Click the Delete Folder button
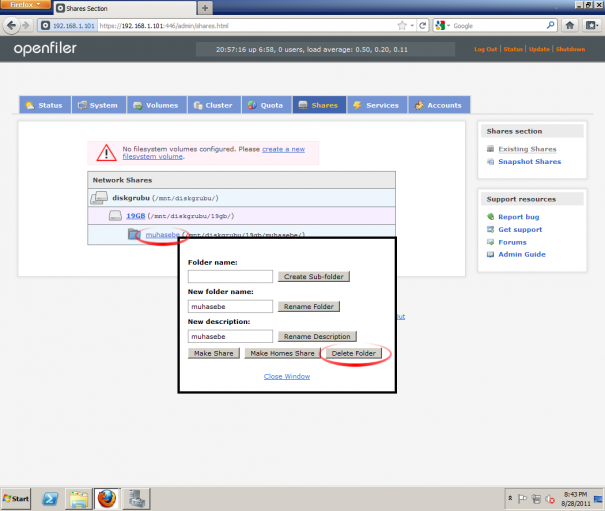 point(353,353)
